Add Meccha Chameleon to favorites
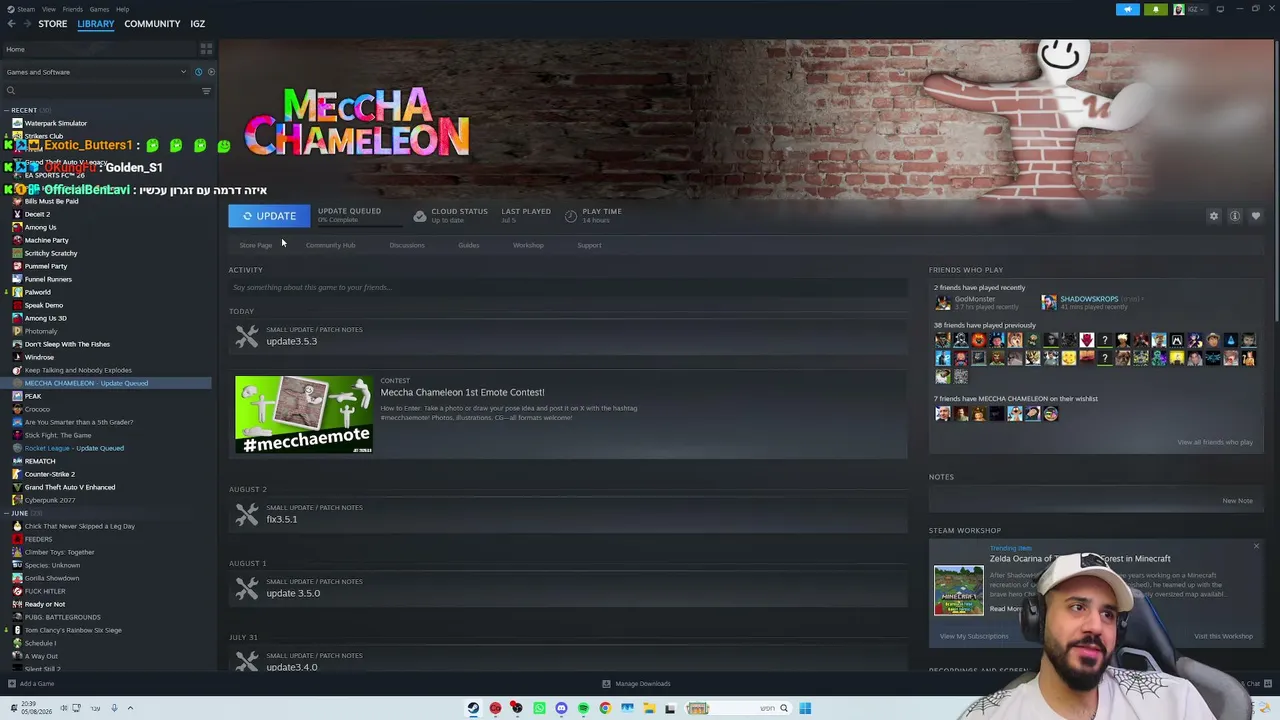This screenshot has height=720, width=1280. pyautogui.click(x=1256, y=216)
